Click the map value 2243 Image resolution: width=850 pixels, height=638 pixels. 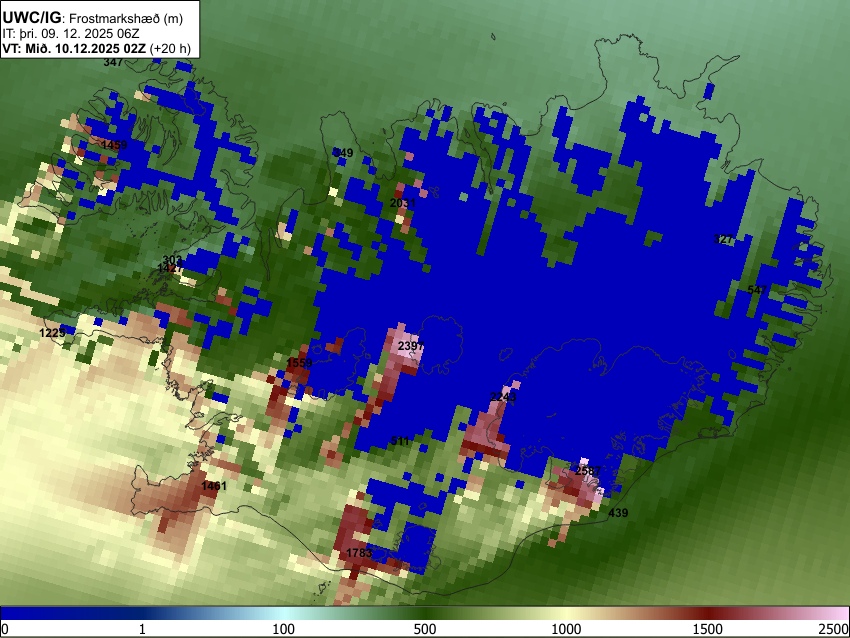503,397
